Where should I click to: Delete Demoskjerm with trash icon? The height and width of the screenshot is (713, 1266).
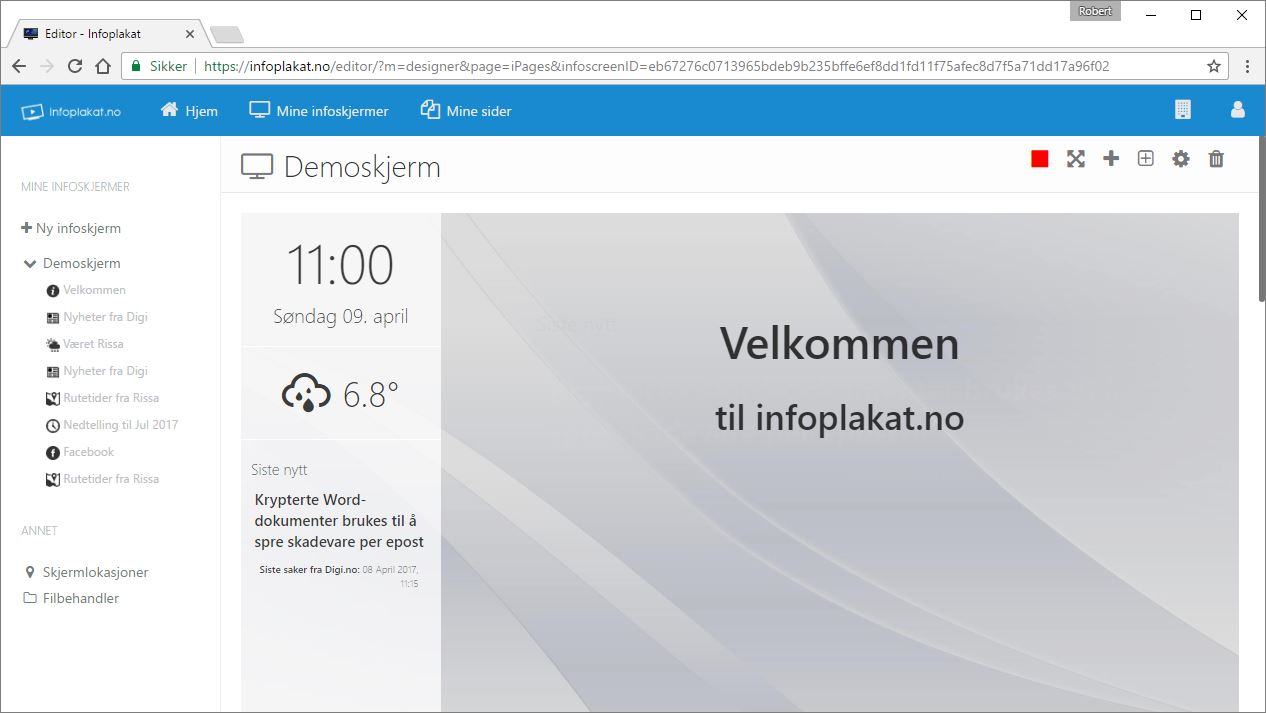coord(1216,159)
